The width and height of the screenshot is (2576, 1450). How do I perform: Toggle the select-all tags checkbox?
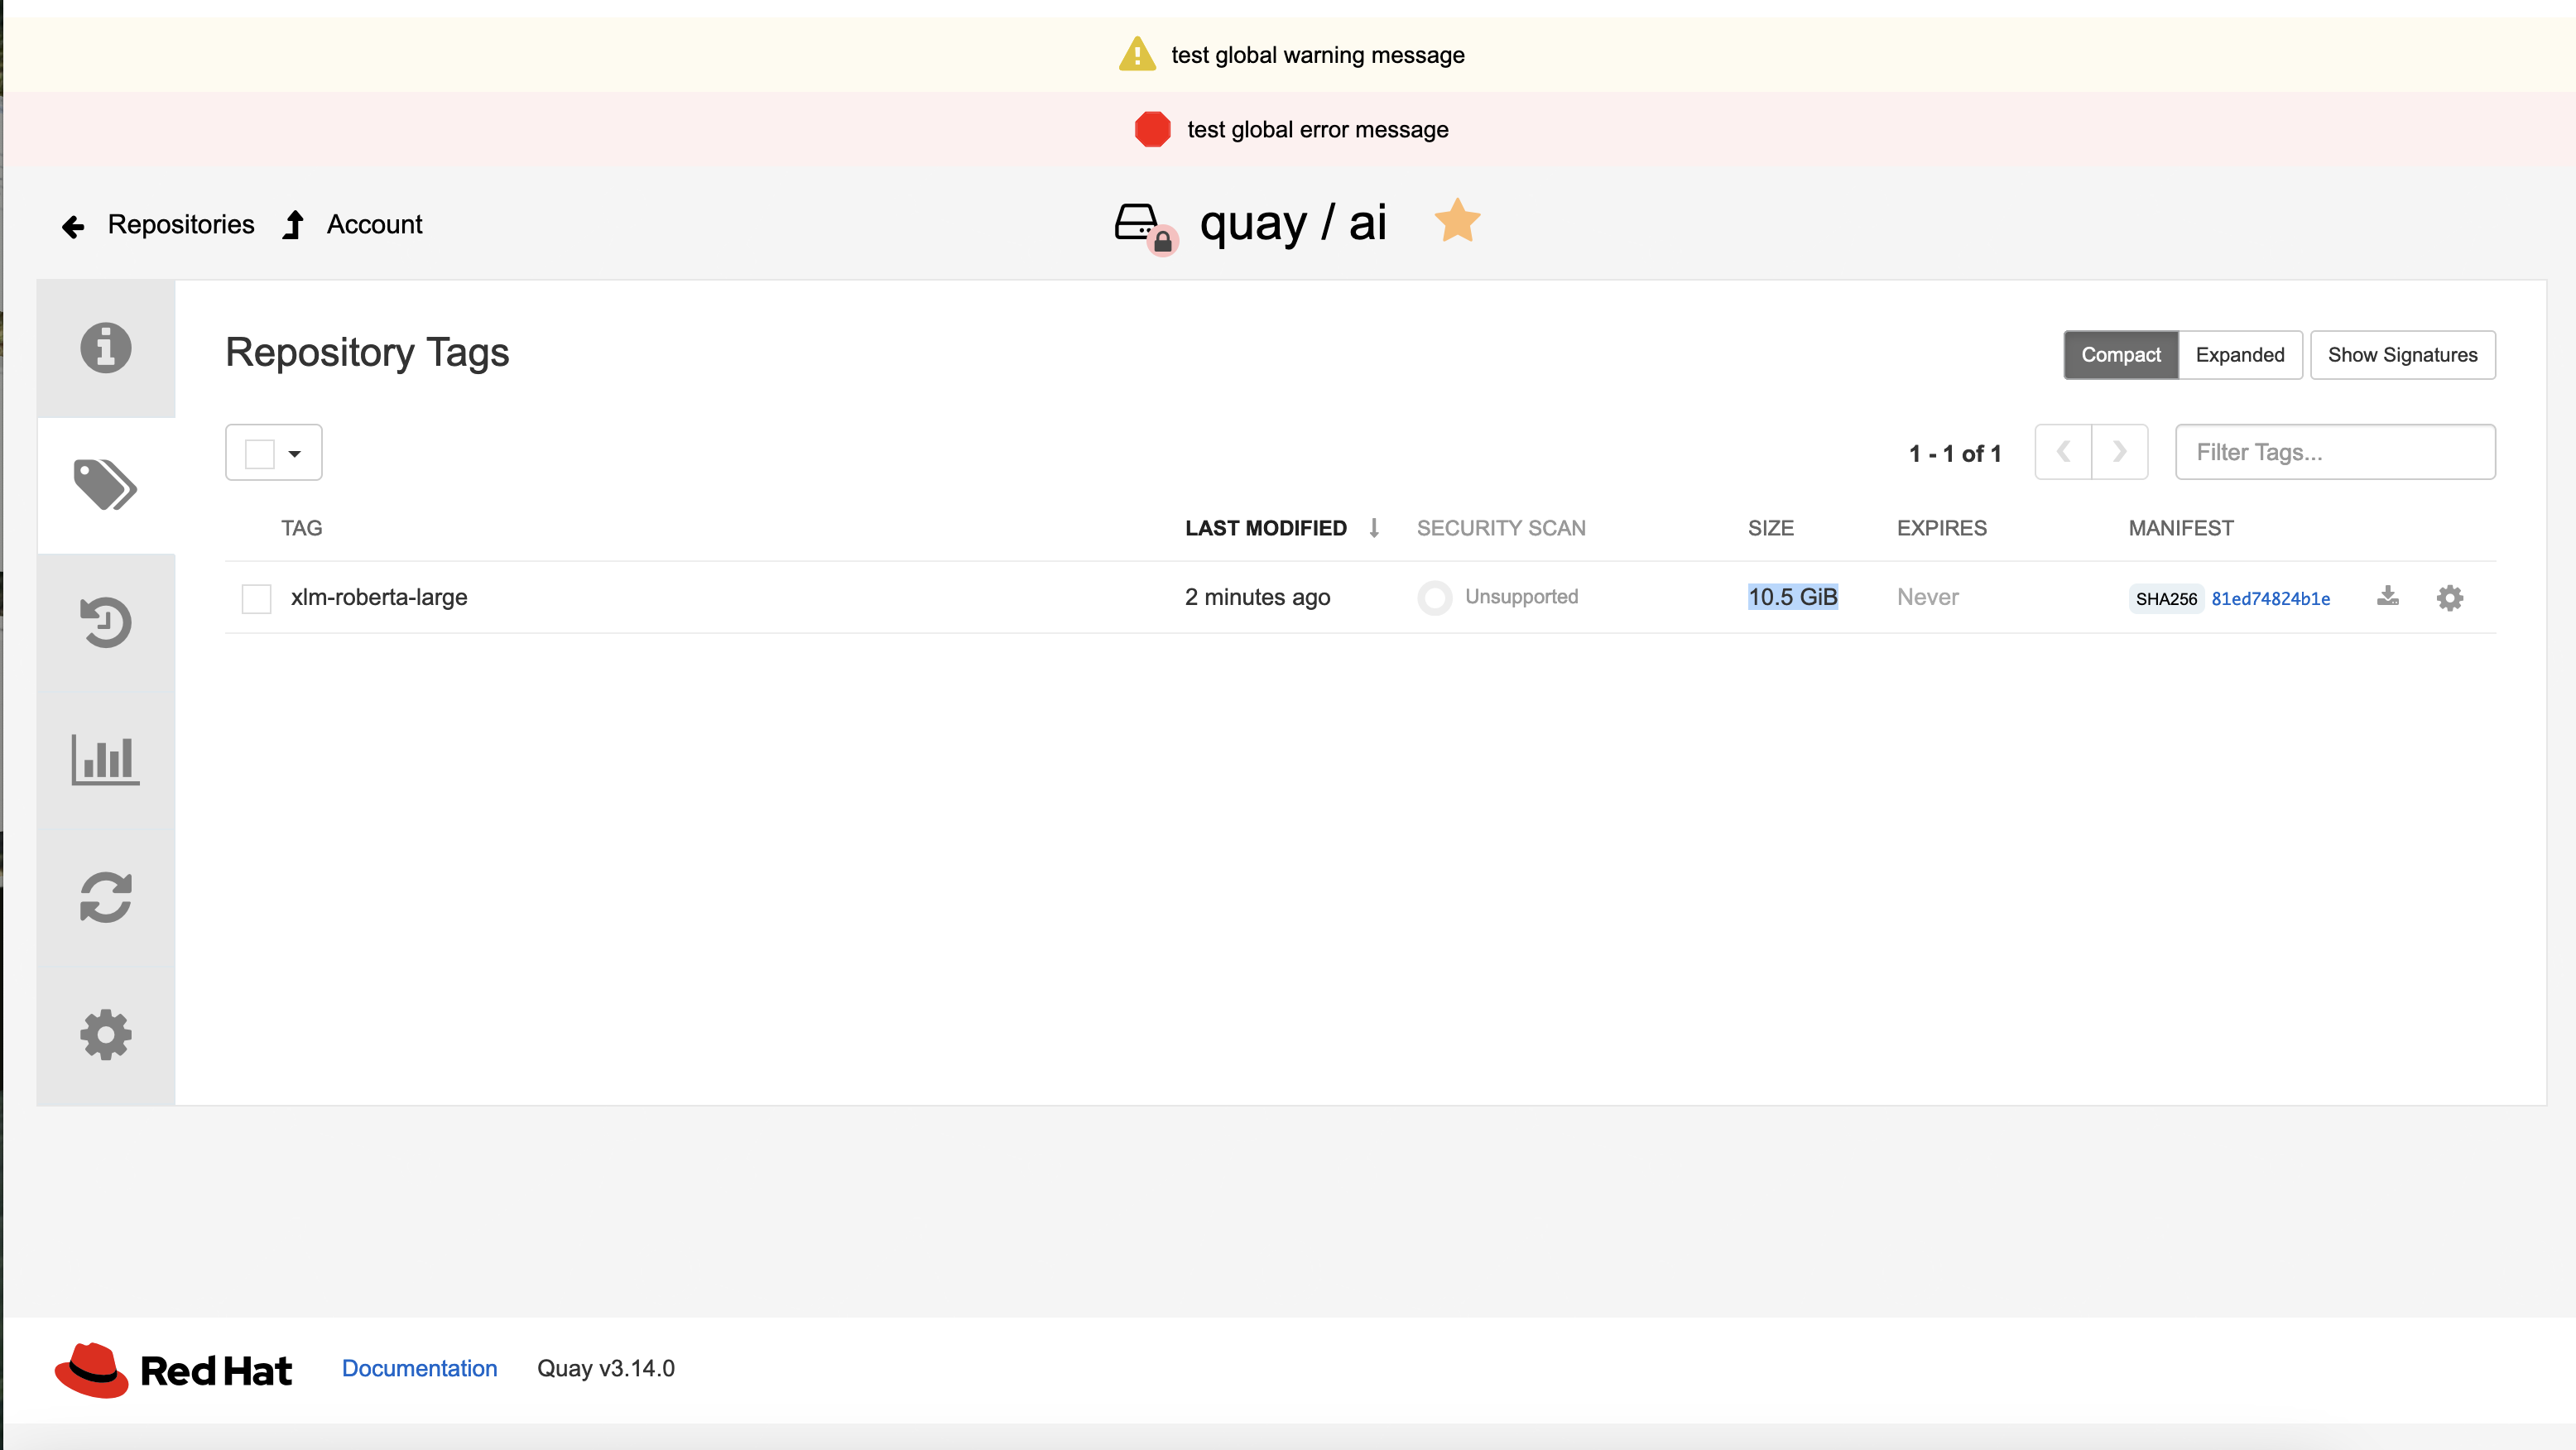point(260,453)
